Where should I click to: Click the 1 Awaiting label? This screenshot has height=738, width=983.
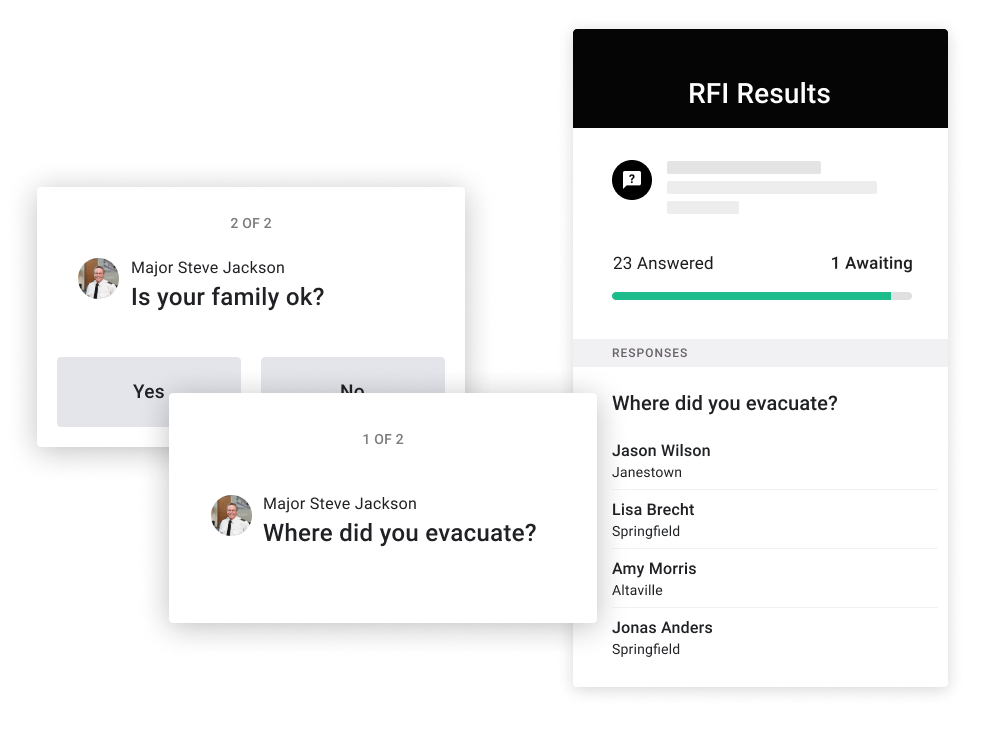(871, 263)
